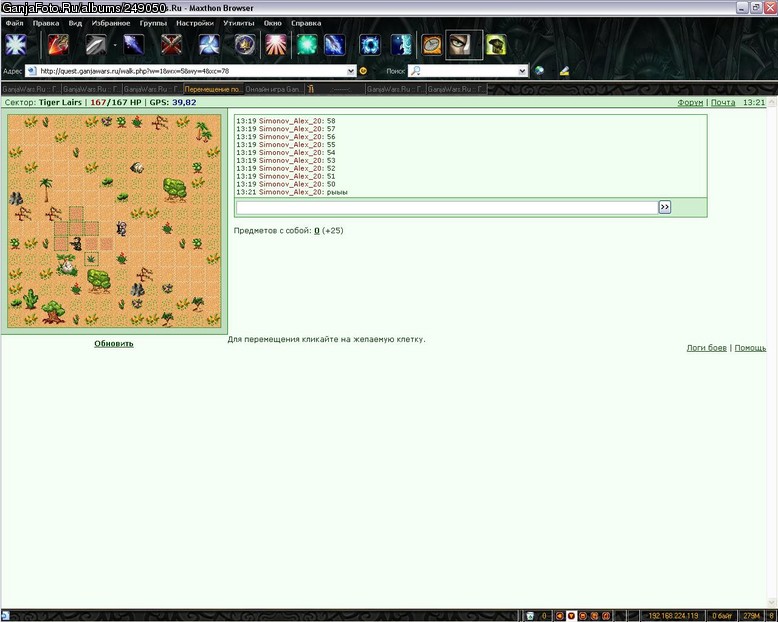The width and height of the screenshot is (778, 622).
Task: Open the Файл menu
Action: [x=14, y=23]
